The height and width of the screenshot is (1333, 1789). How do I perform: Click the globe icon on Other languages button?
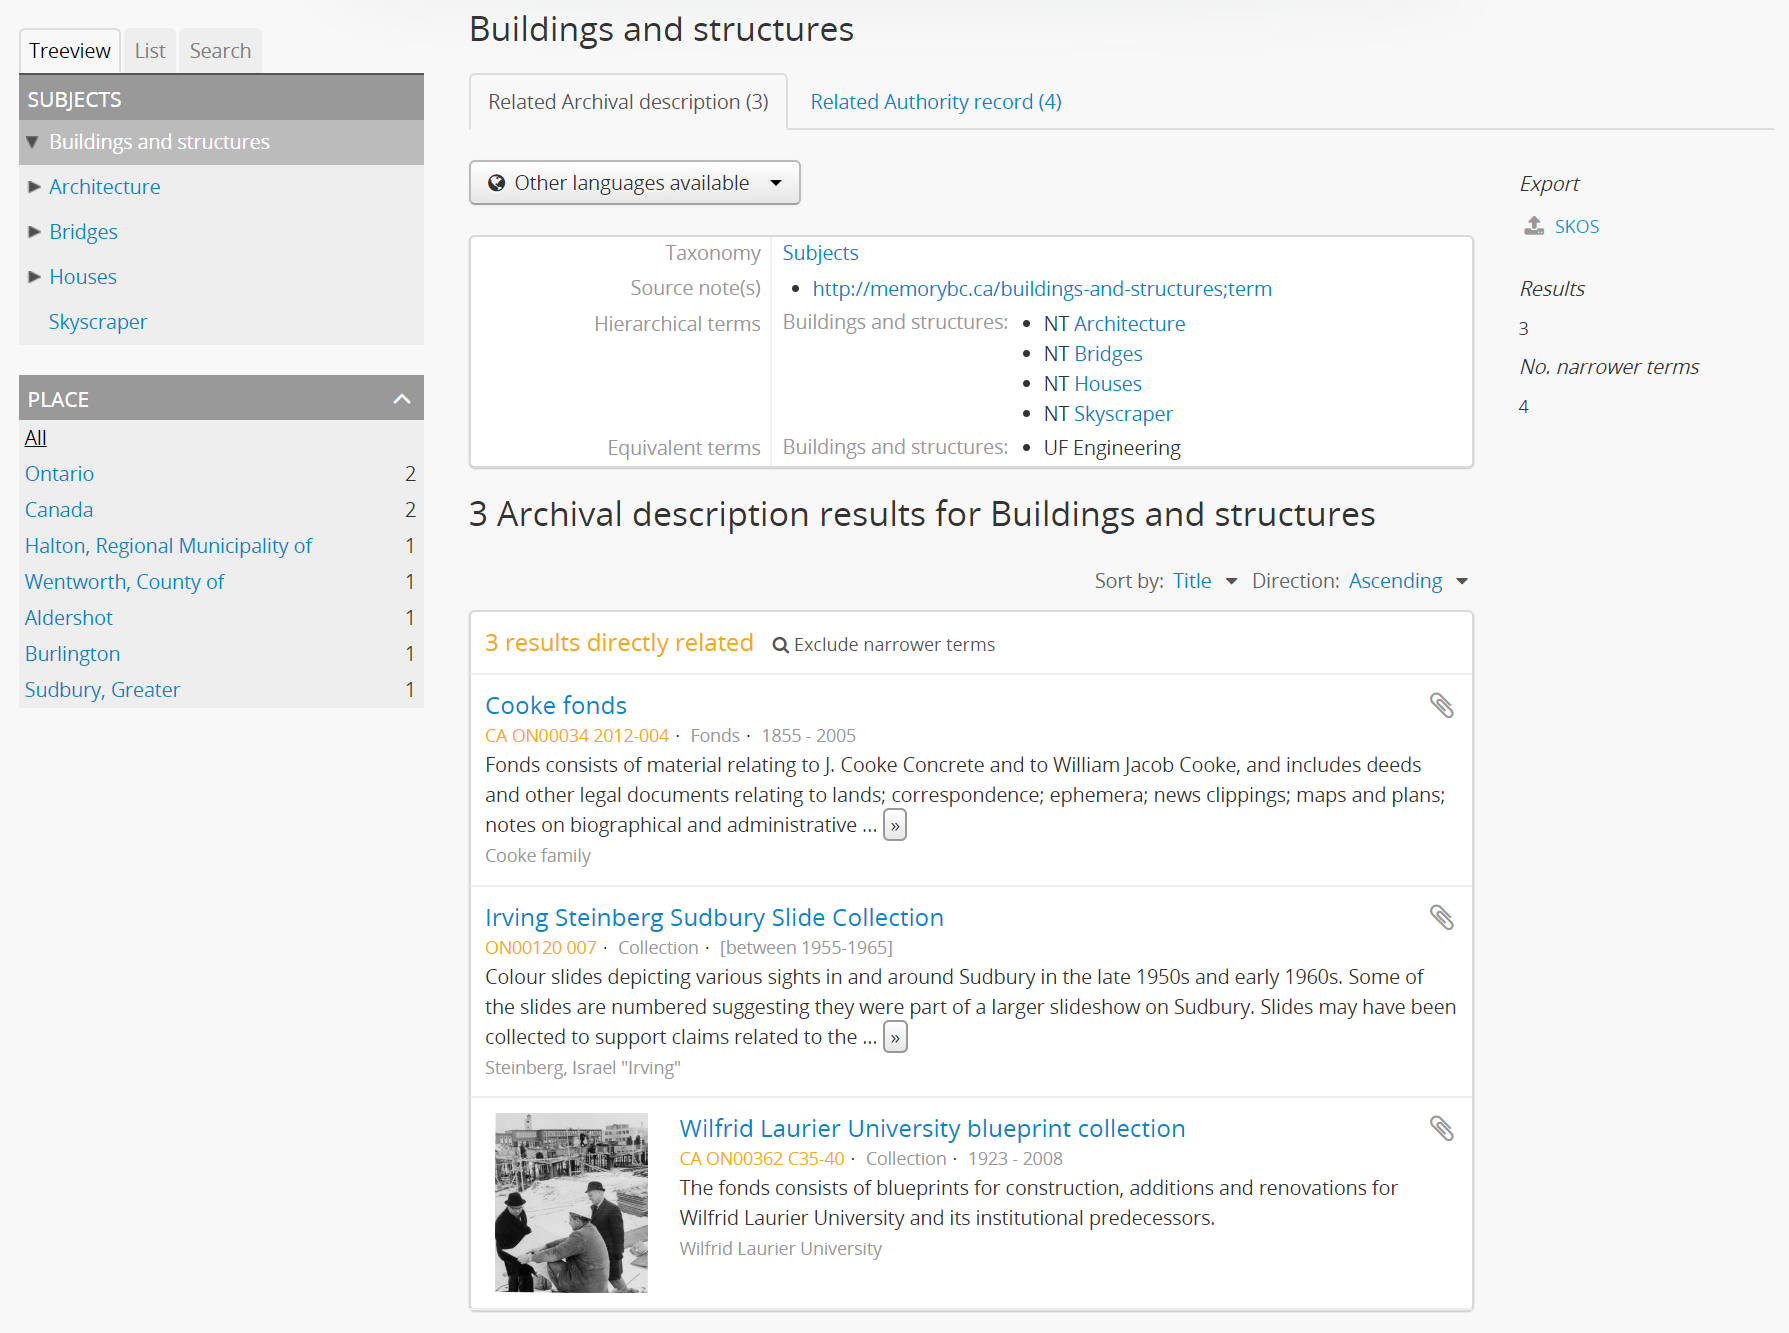[x=497, y=182]
